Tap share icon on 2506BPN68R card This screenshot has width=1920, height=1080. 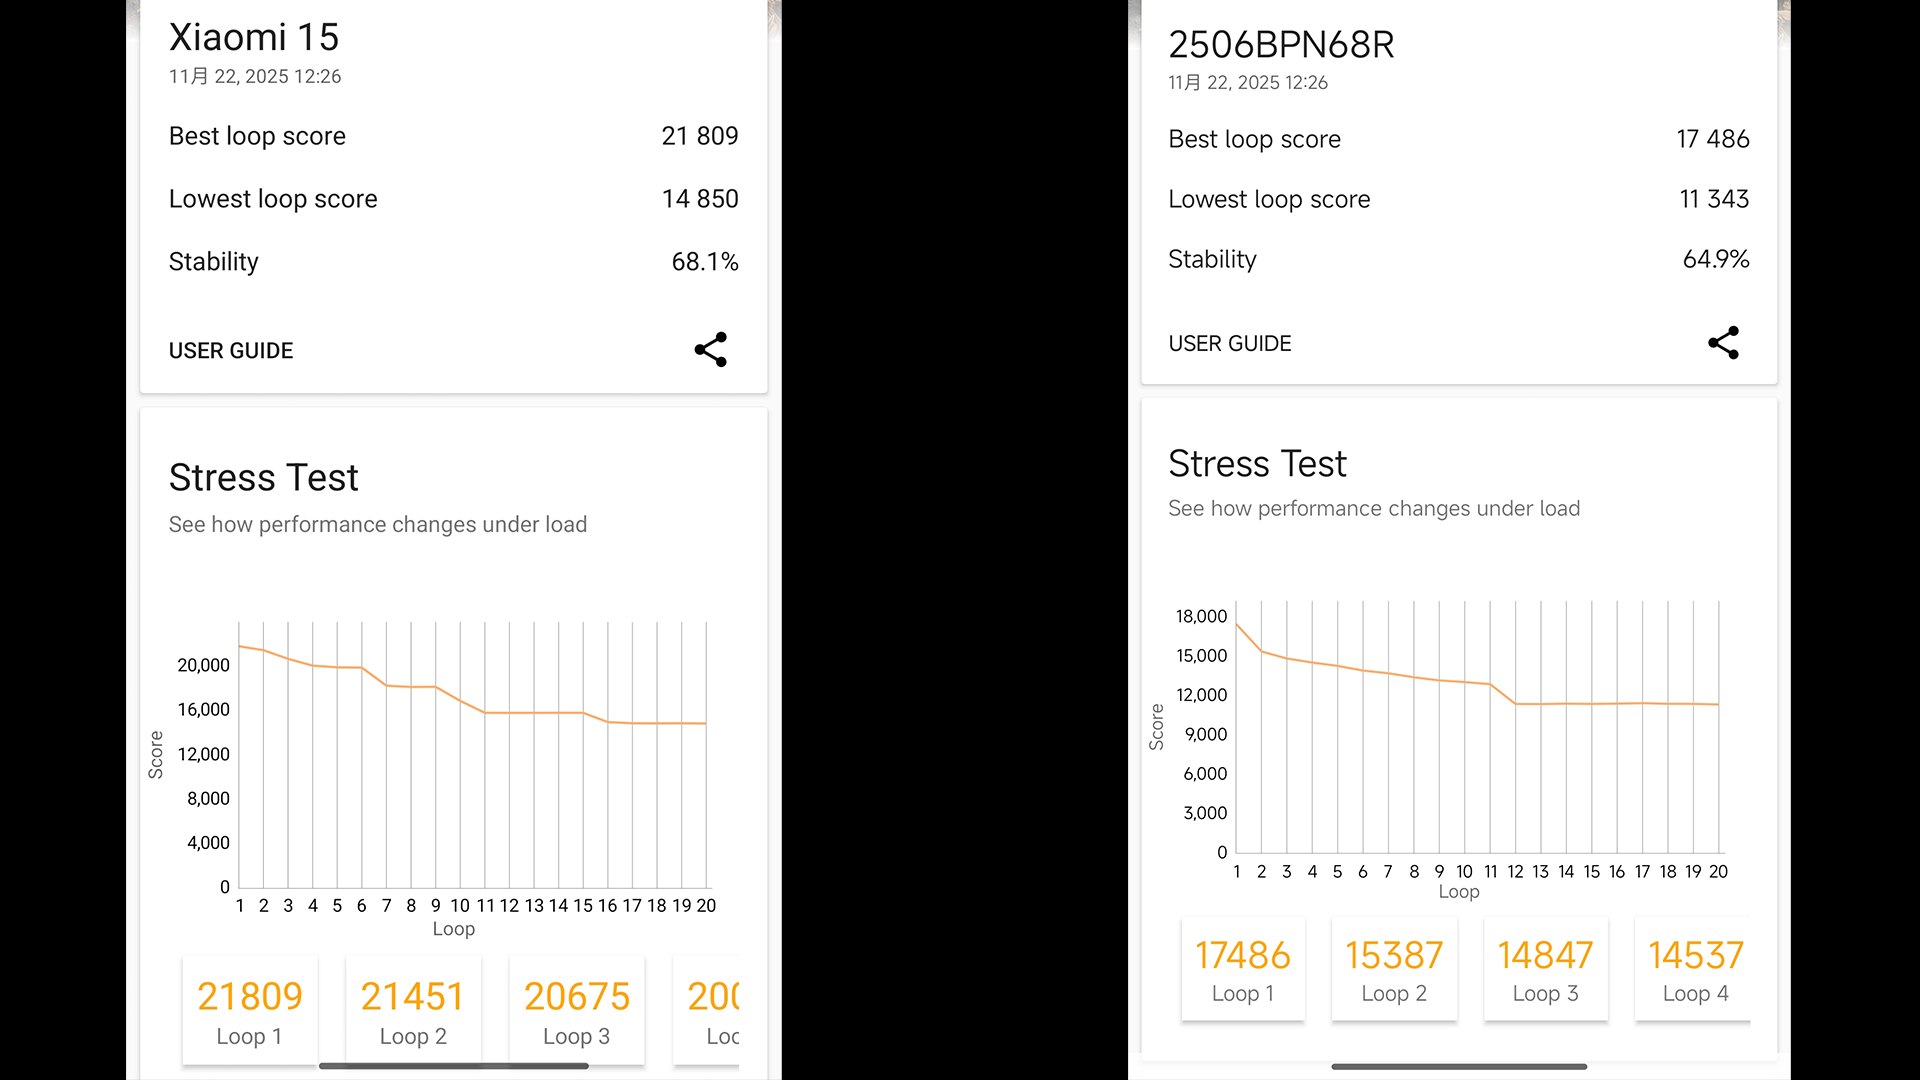[1723, 343]
